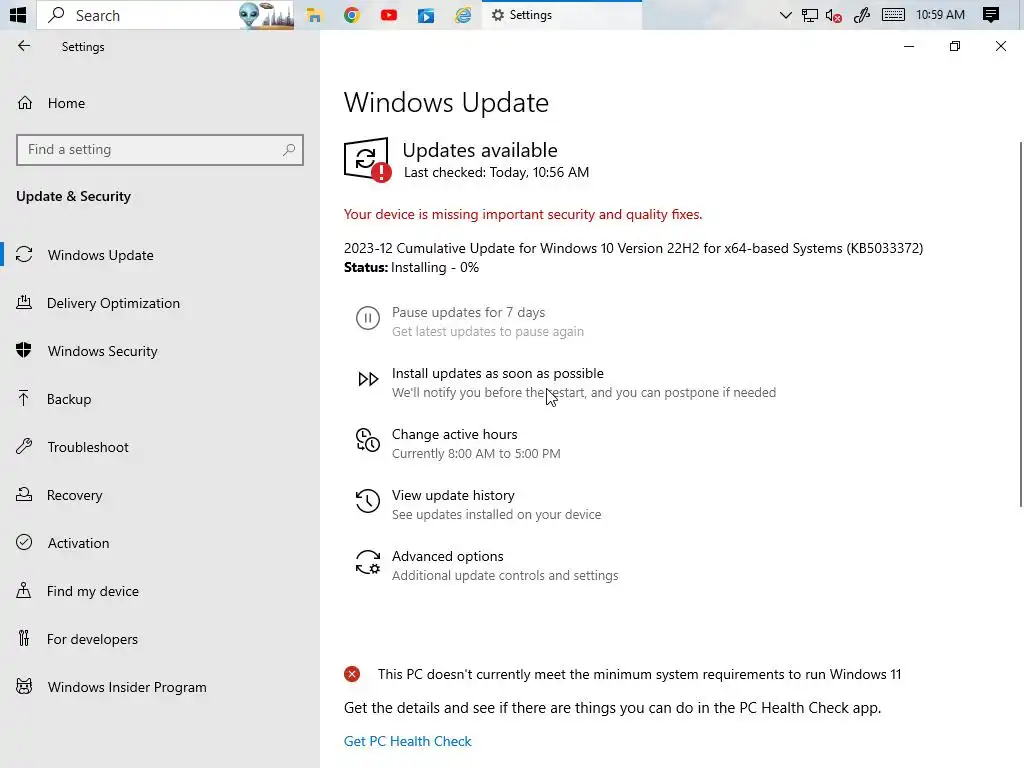Image resolution: width=1024 pixels, height=768 pixels.
Task: Open Troubleshoot settings
Action: [x=160, y=447]
